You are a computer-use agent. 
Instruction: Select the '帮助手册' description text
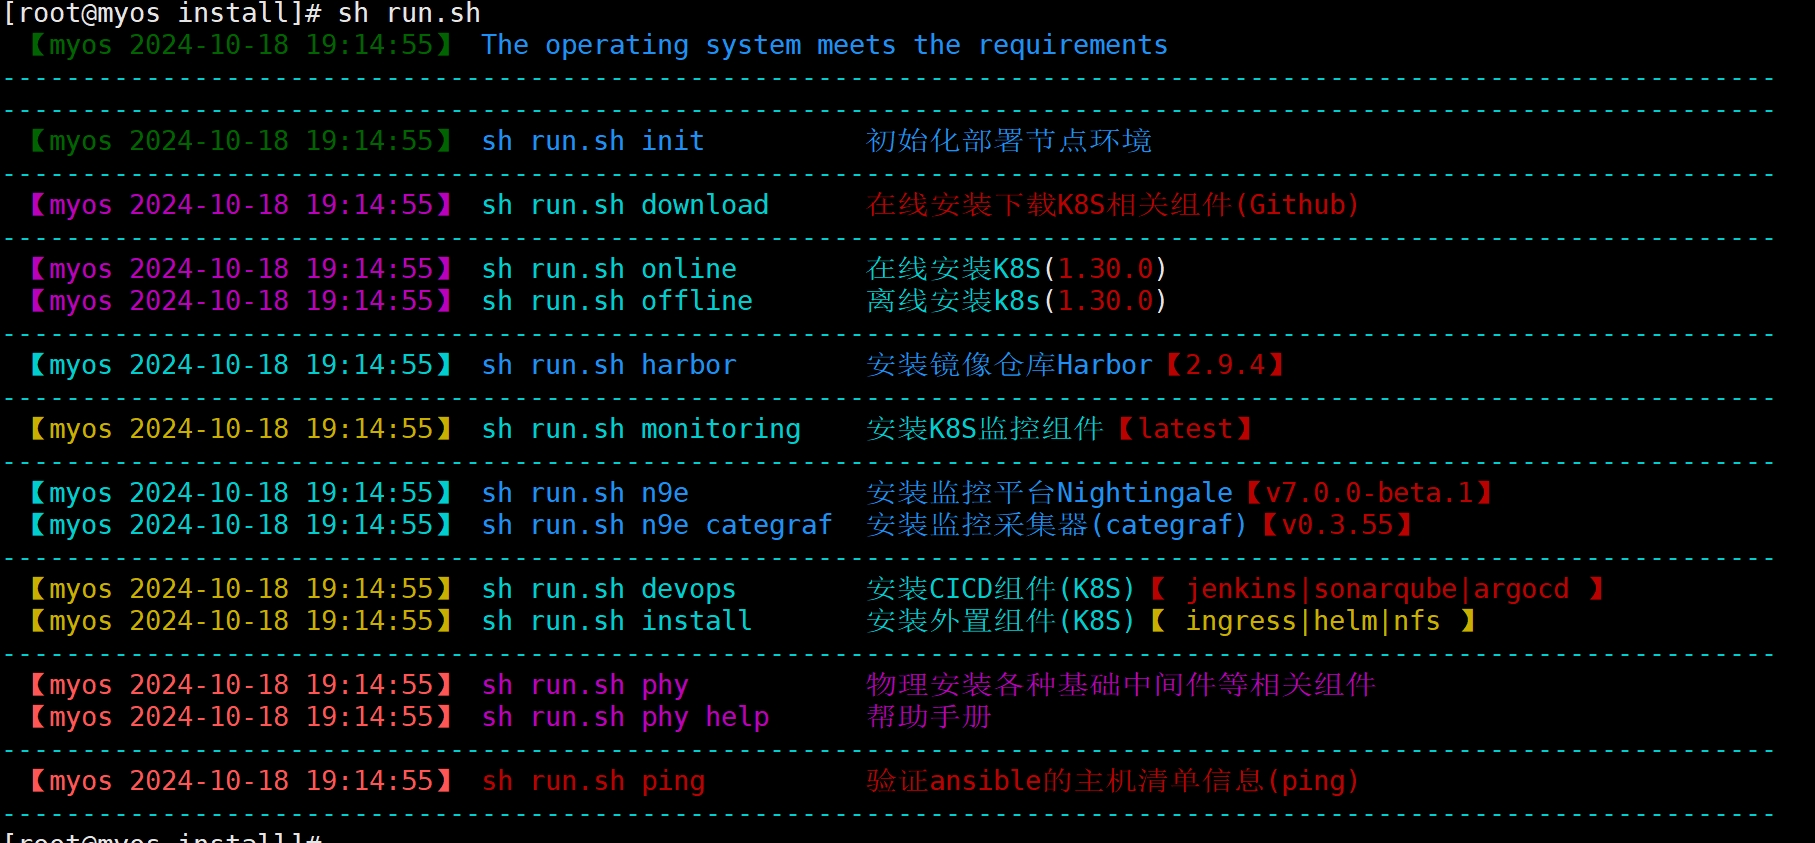[x=929, y=717]
